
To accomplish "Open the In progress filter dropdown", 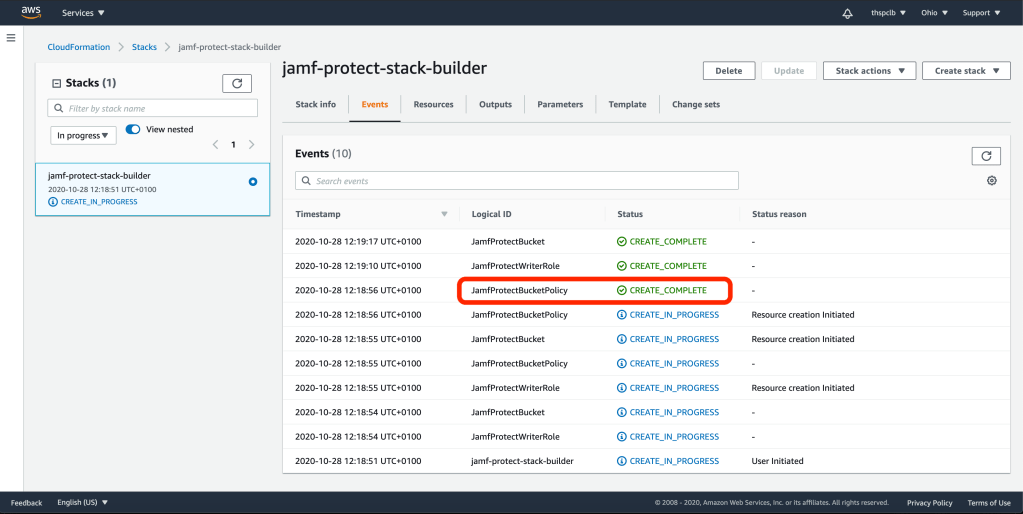I will [83, 135].
